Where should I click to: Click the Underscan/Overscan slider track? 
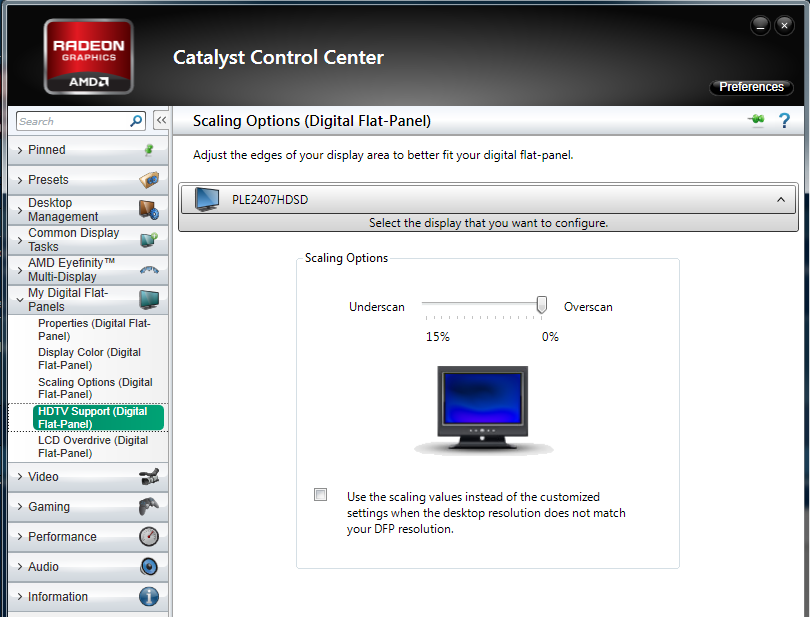(x=480, y=304)
